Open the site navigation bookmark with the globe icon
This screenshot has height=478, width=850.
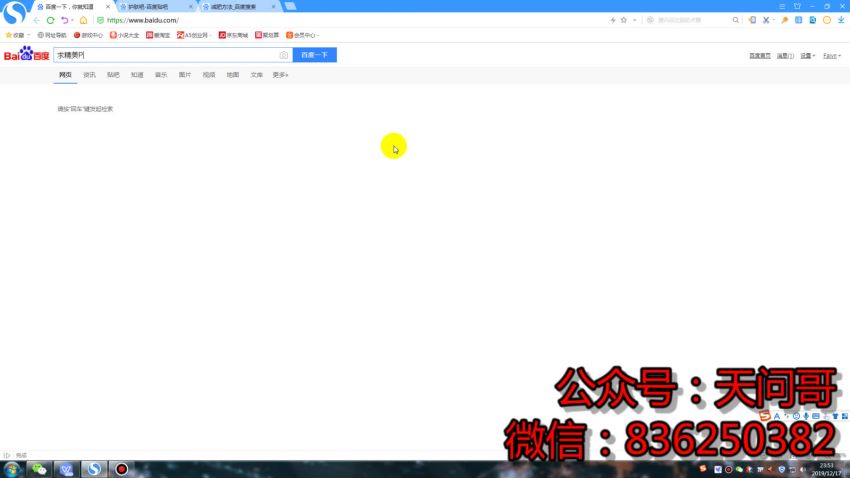pyautogui.click(x=51, y=35)
